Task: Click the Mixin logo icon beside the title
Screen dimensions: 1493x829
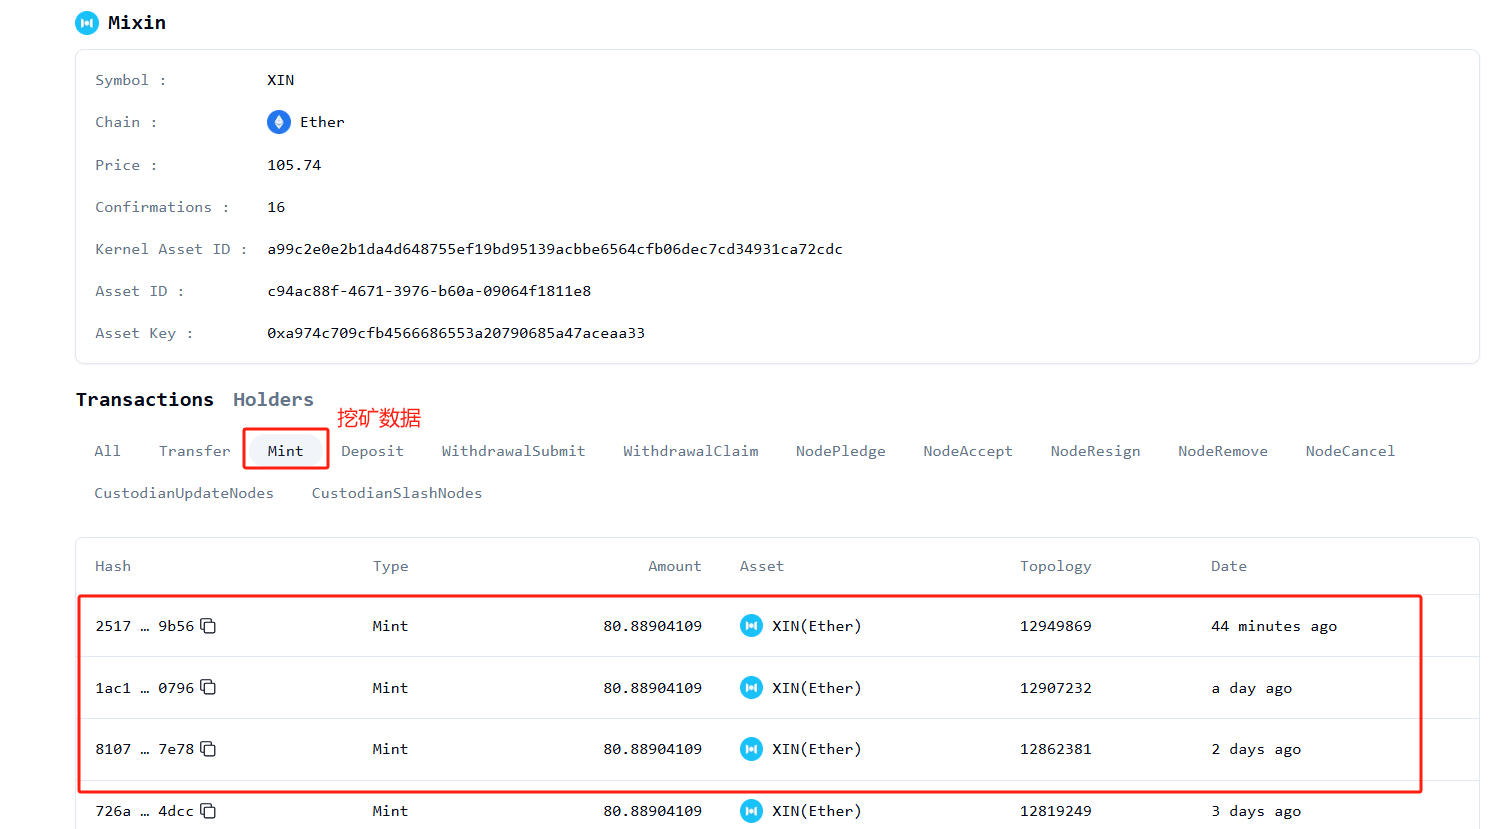Action: 87,23
